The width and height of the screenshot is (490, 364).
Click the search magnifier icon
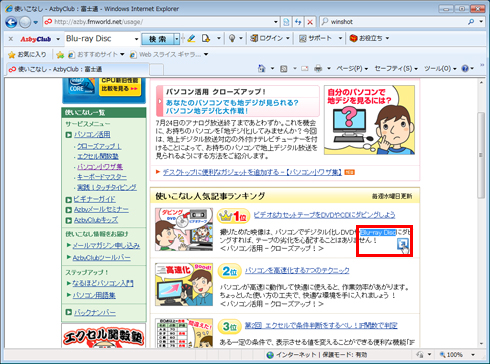471,22
